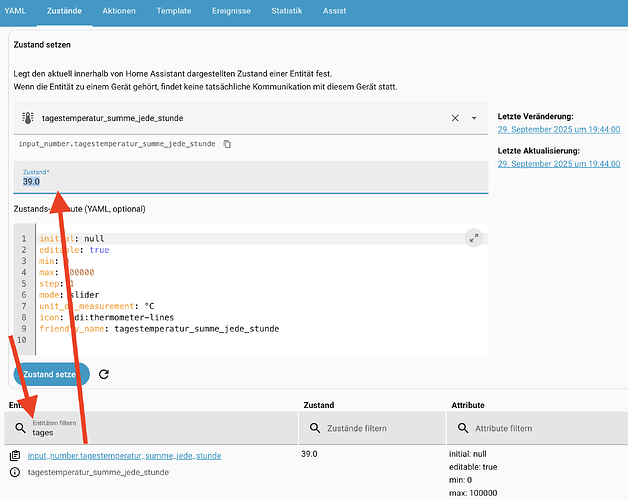Open the Assist tab

334,11
